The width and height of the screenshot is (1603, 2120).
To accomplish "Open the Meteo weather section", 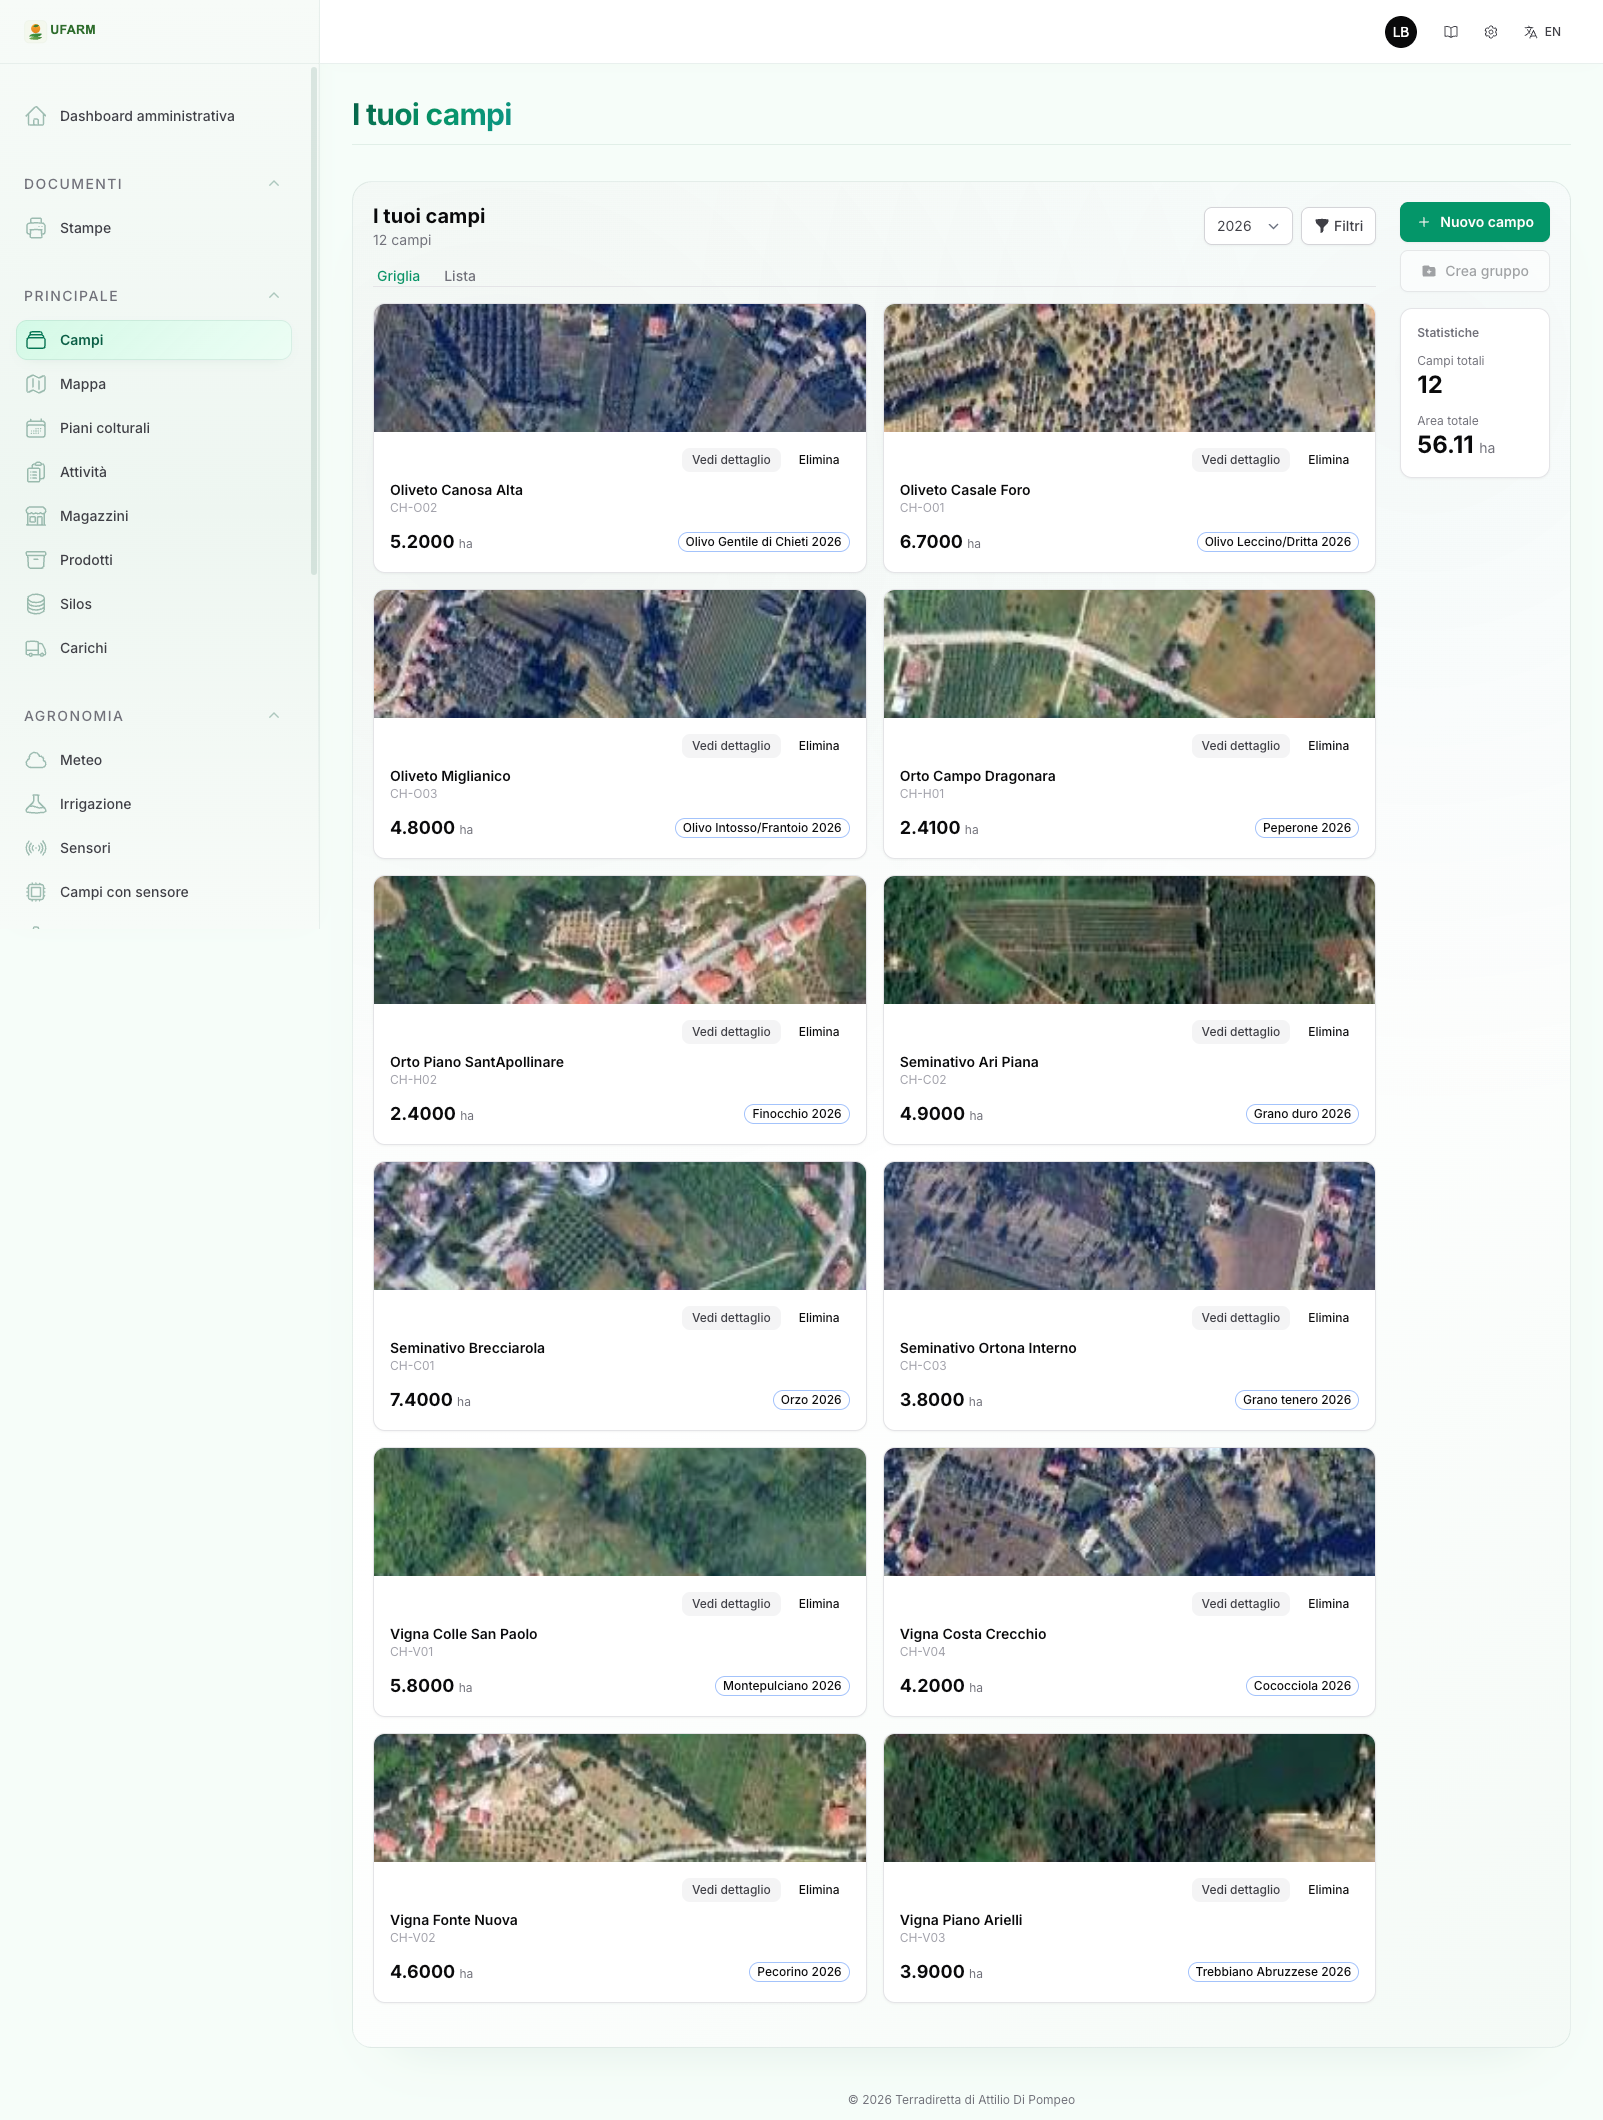I will coord(80,760).
